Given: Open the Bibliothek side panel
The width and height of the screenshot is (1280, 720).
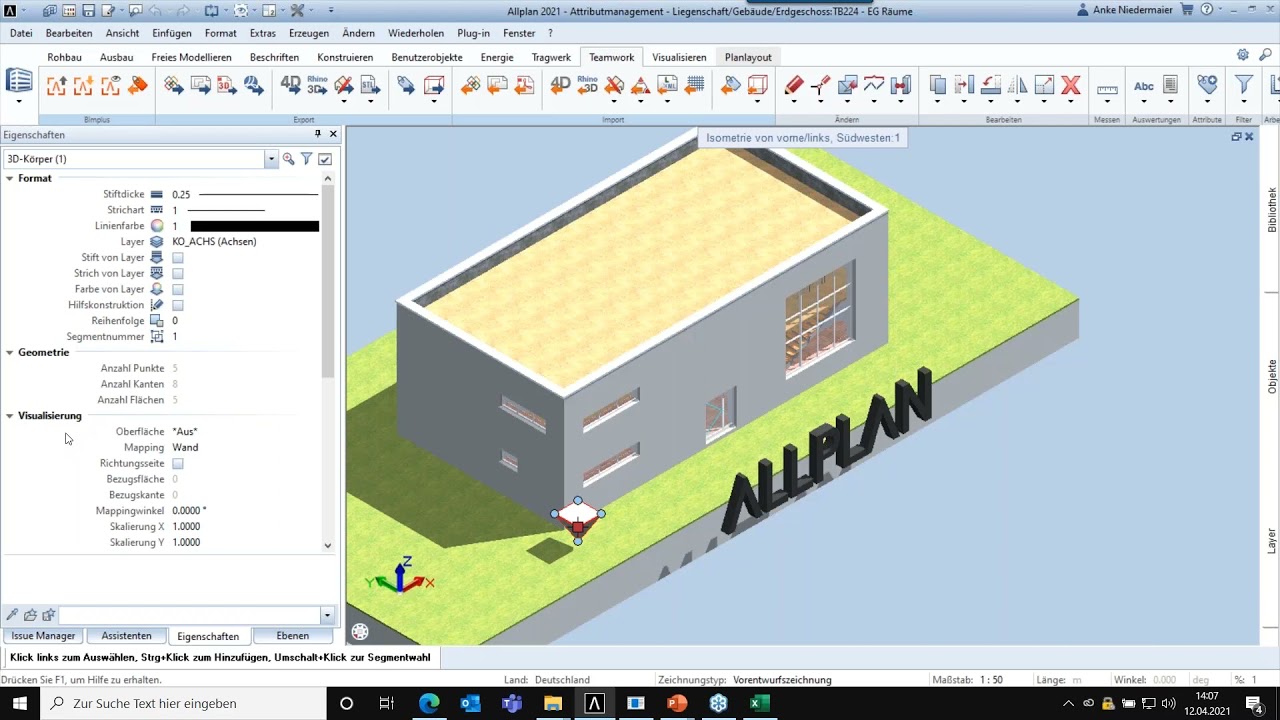Looking at the screenshot, I should (x=1272, y=210).
